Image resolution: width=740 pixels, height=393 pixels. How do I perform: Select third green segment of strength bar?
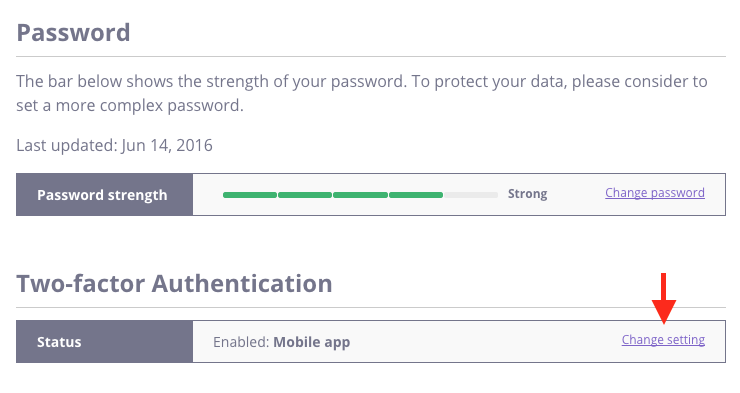(x=360, y=195)
